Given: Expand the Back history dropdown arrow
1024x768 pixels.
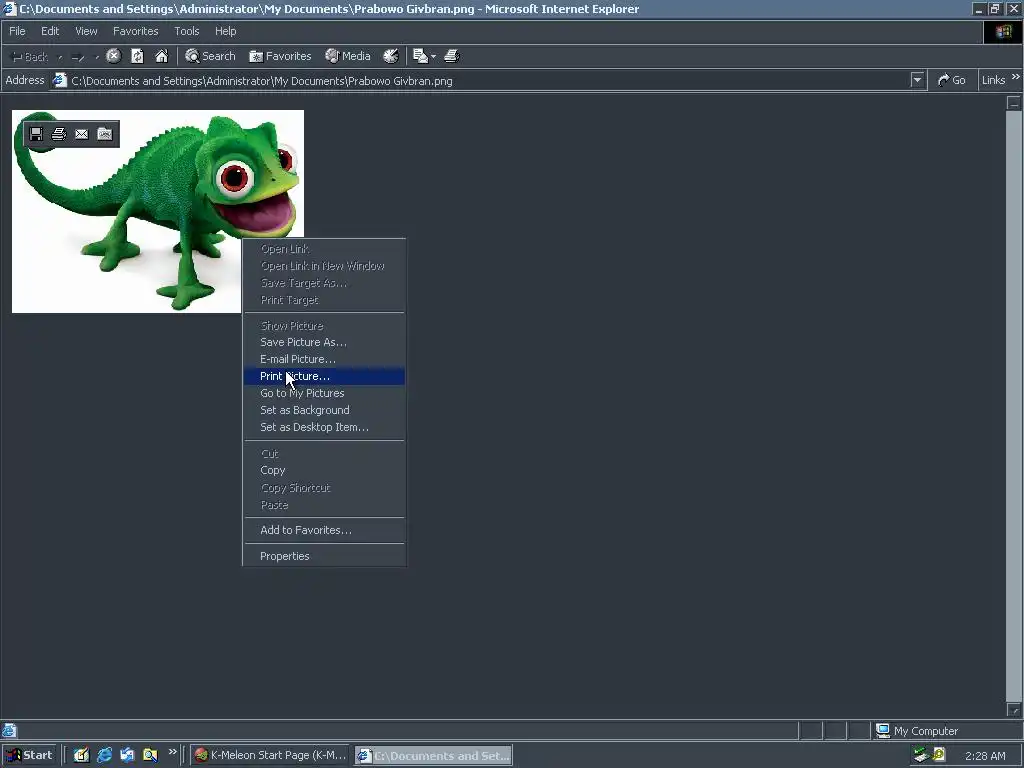Looking at the screenshot, I should coord(60,57).
